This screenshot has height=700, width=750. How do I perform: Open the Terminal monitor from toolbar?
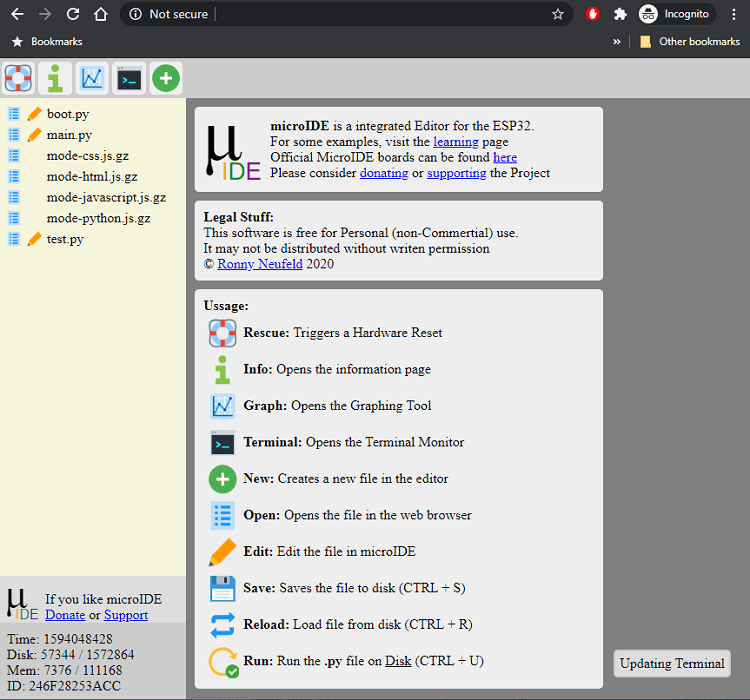130,77
